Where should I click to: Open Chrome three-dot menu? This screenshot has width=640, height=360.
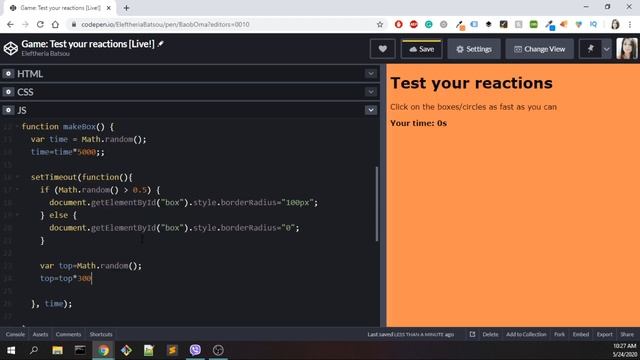tap(630, 24)
